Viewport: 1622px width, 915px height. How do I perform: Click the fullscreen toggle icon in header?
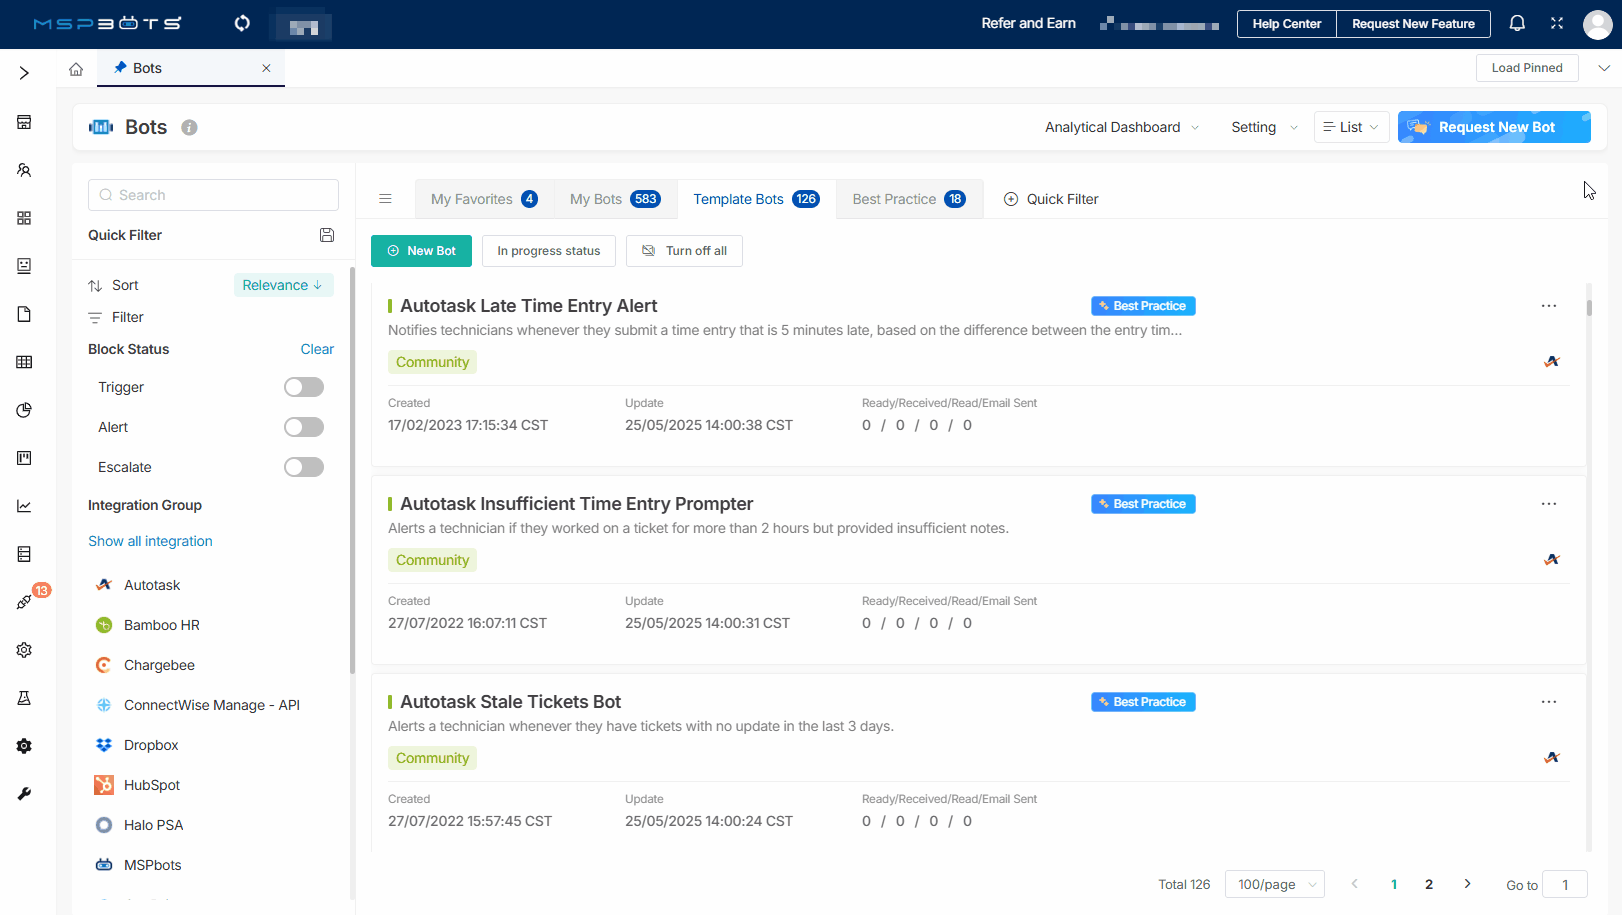[x=1557, y=23]
